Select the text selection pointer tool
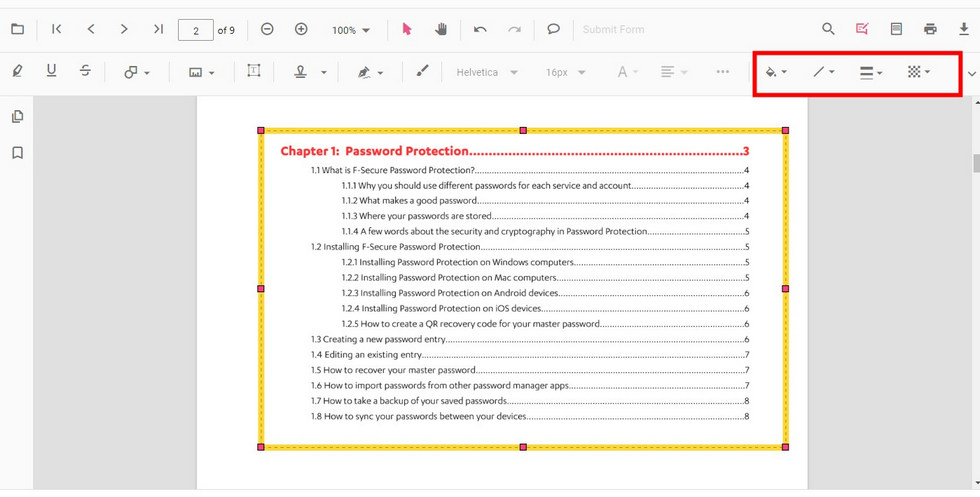Screen dimensions: 980x497 click(x=407, y=29)
